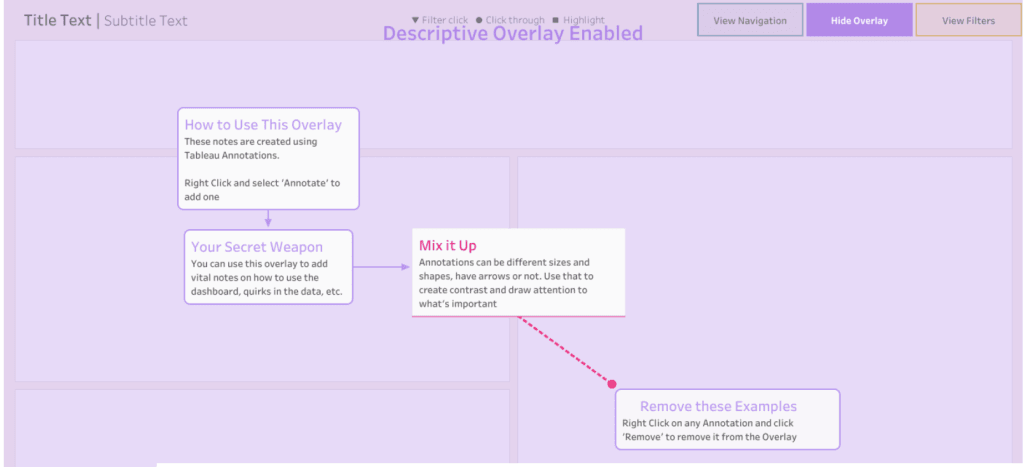Screen dimensions: 1024x467
Task: Select the 'Mix it Up' annotation
Action: coord(518,272)
